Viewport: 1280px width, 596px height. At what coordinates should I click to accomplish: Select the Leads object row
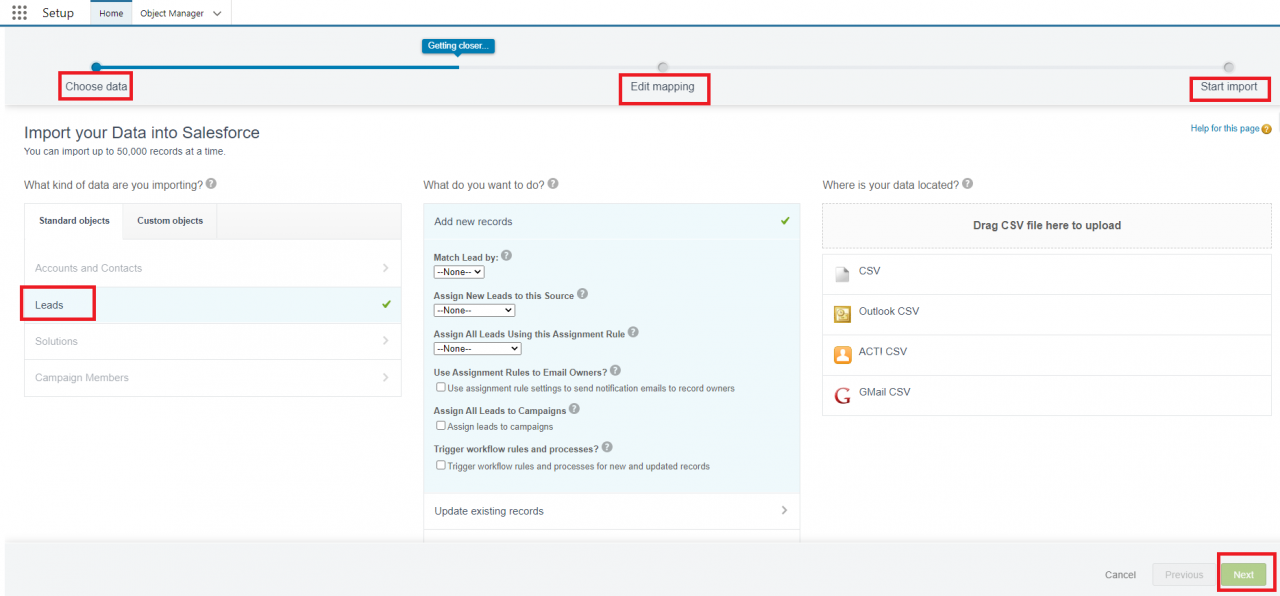[x=213, y=305]
